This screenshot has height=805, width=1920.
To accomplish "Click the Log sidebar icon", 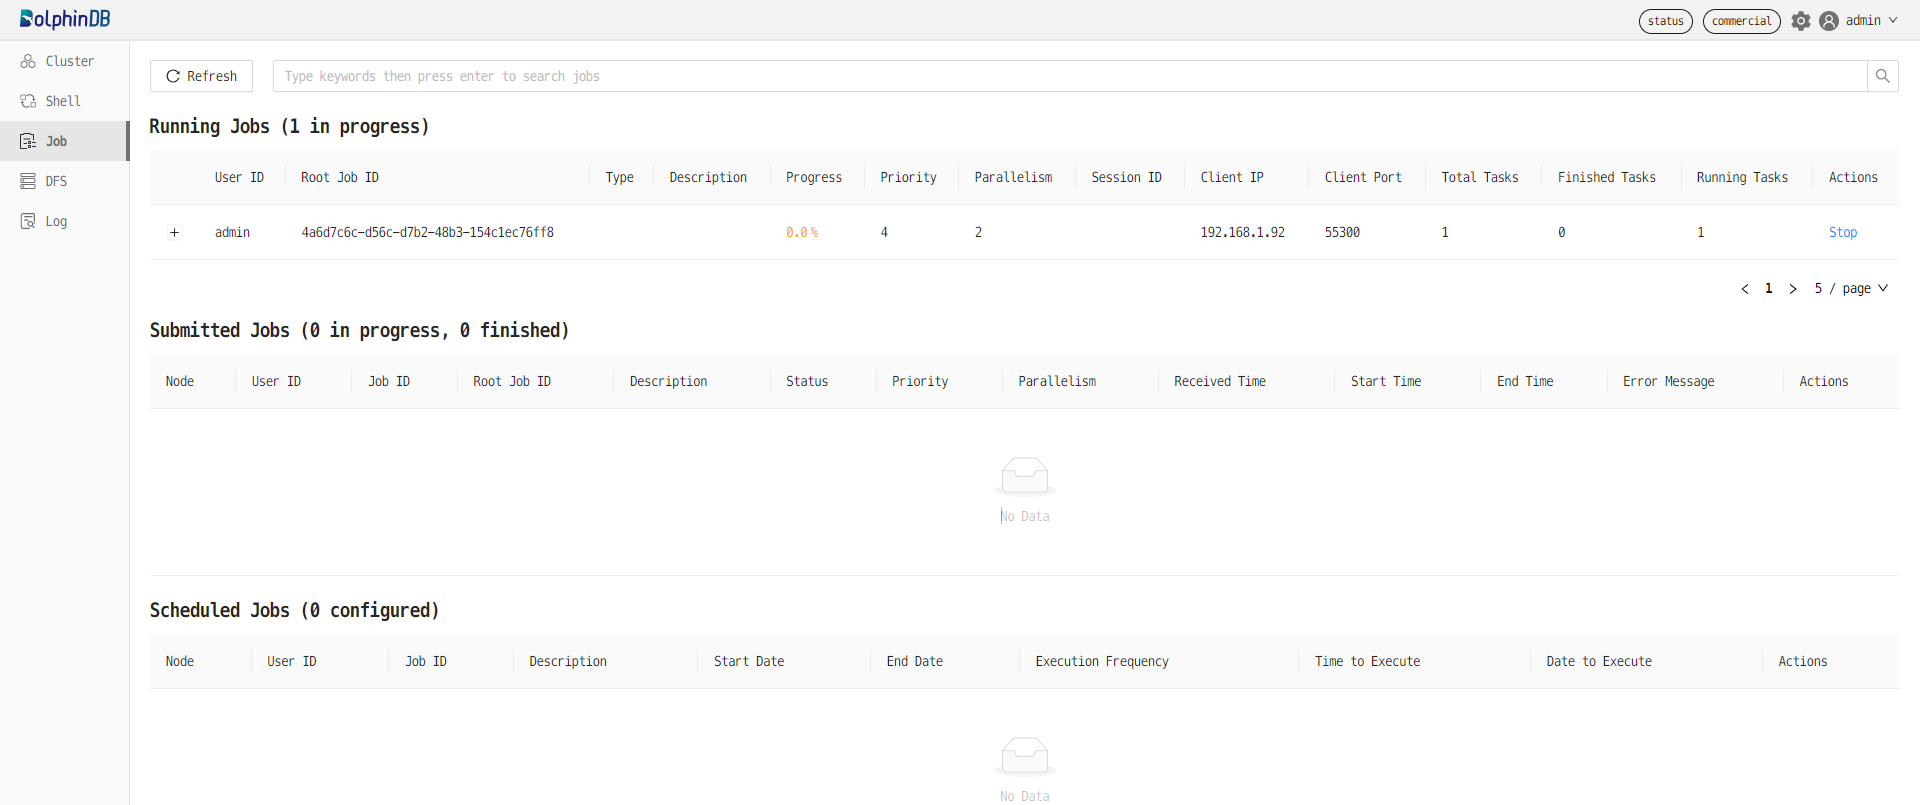I will click(28, 221).
